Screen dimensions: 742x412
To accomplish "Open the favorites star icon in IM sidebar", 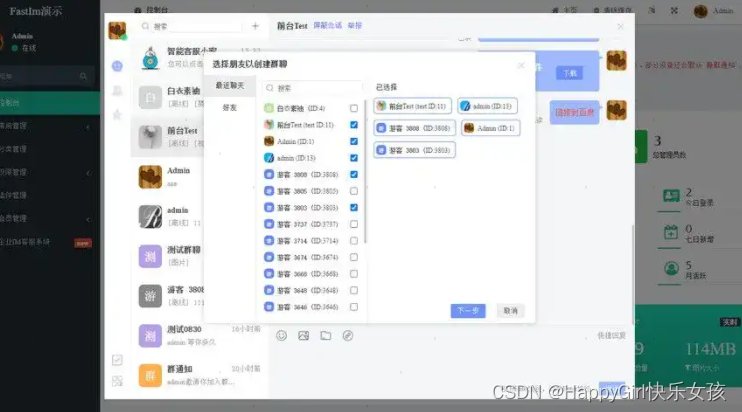I will click(117, 114).
